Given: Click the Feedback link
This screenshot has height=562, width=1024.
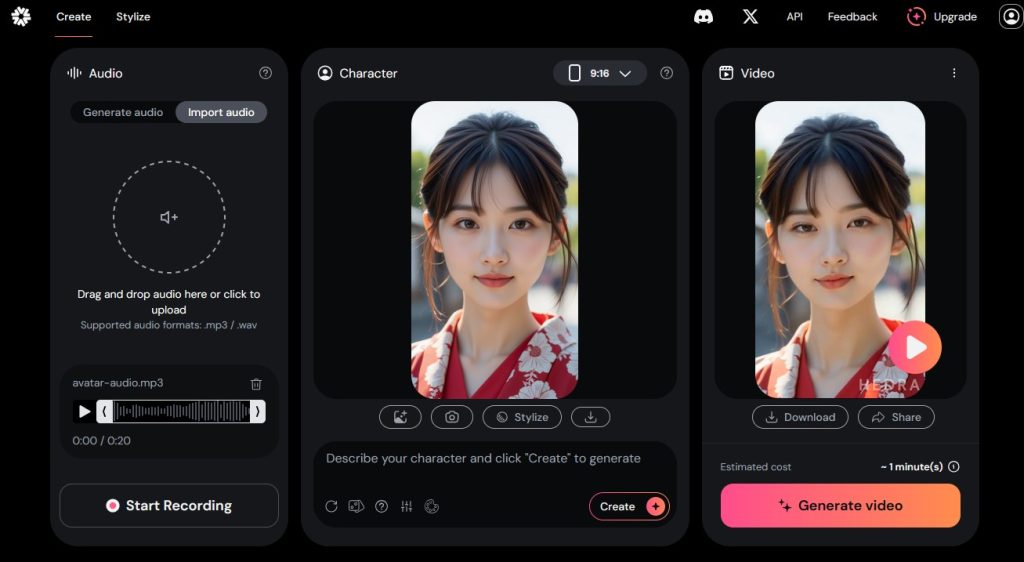Looking at the screenshot, I should click(x=852, y=17).
